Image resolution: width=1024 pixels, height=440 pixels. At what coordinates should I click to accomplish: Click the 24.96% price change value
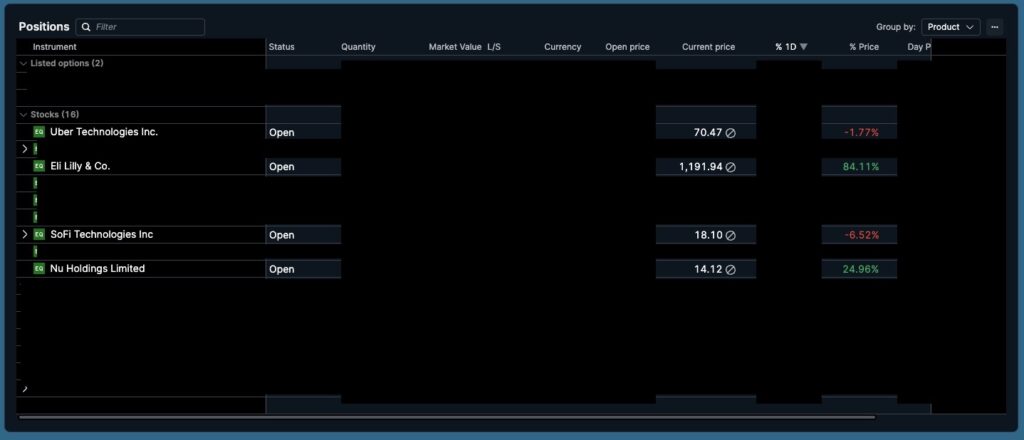click(861, 269)
